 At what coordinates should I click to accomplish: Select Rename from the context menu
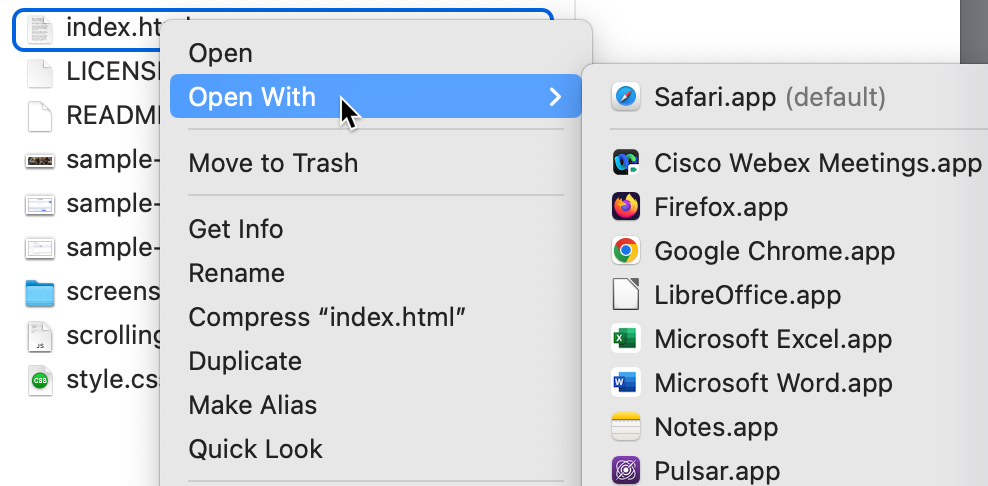[x=237, y=273]
